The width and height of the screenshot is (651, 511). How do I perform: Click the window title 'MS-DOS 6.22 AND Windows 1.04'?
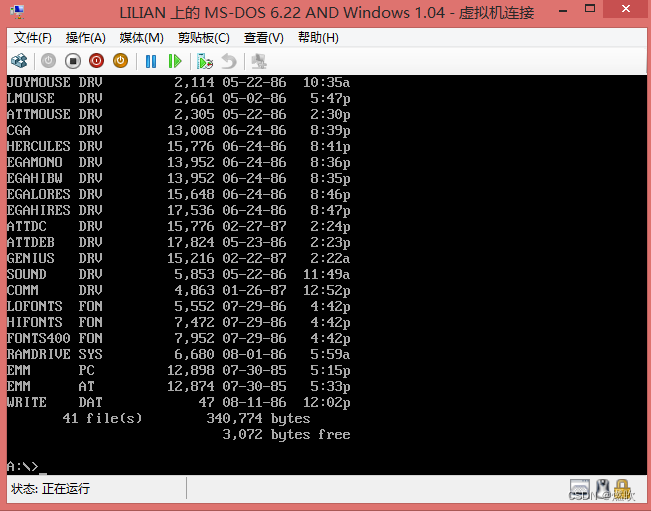coord(325,12)
